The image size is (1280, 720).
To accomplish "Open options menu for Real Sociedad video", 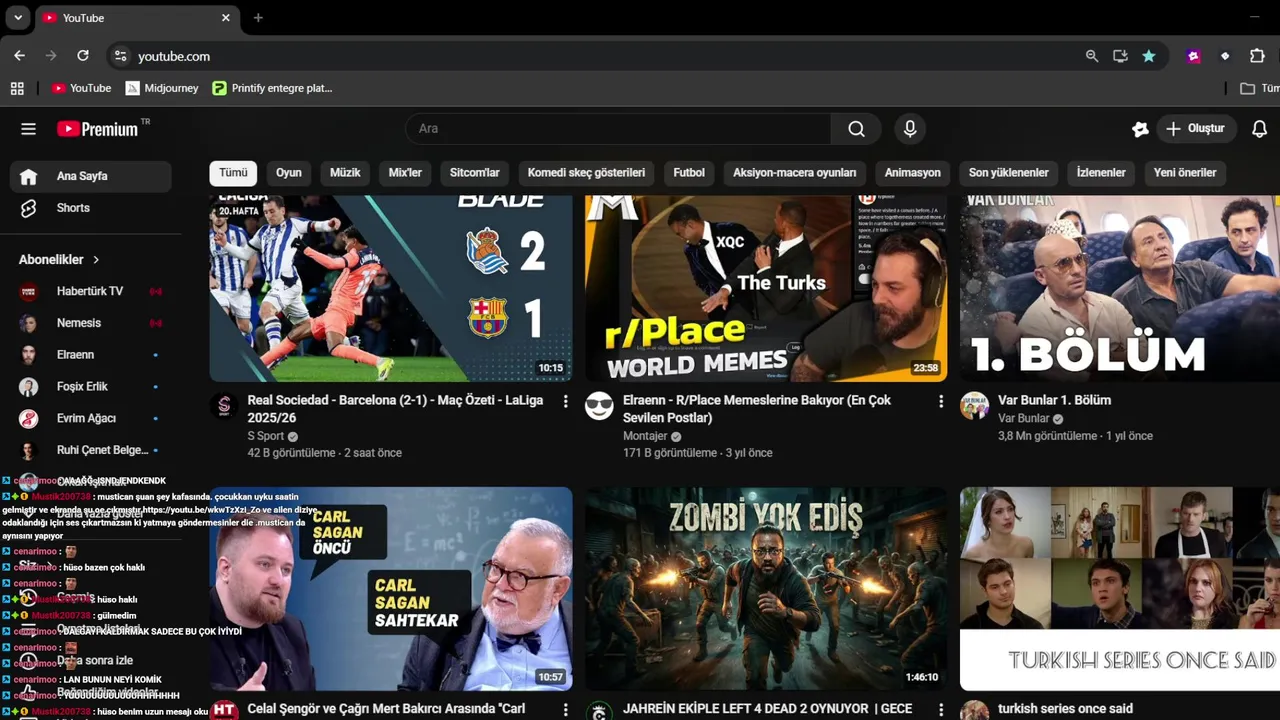I will point(565,401).
